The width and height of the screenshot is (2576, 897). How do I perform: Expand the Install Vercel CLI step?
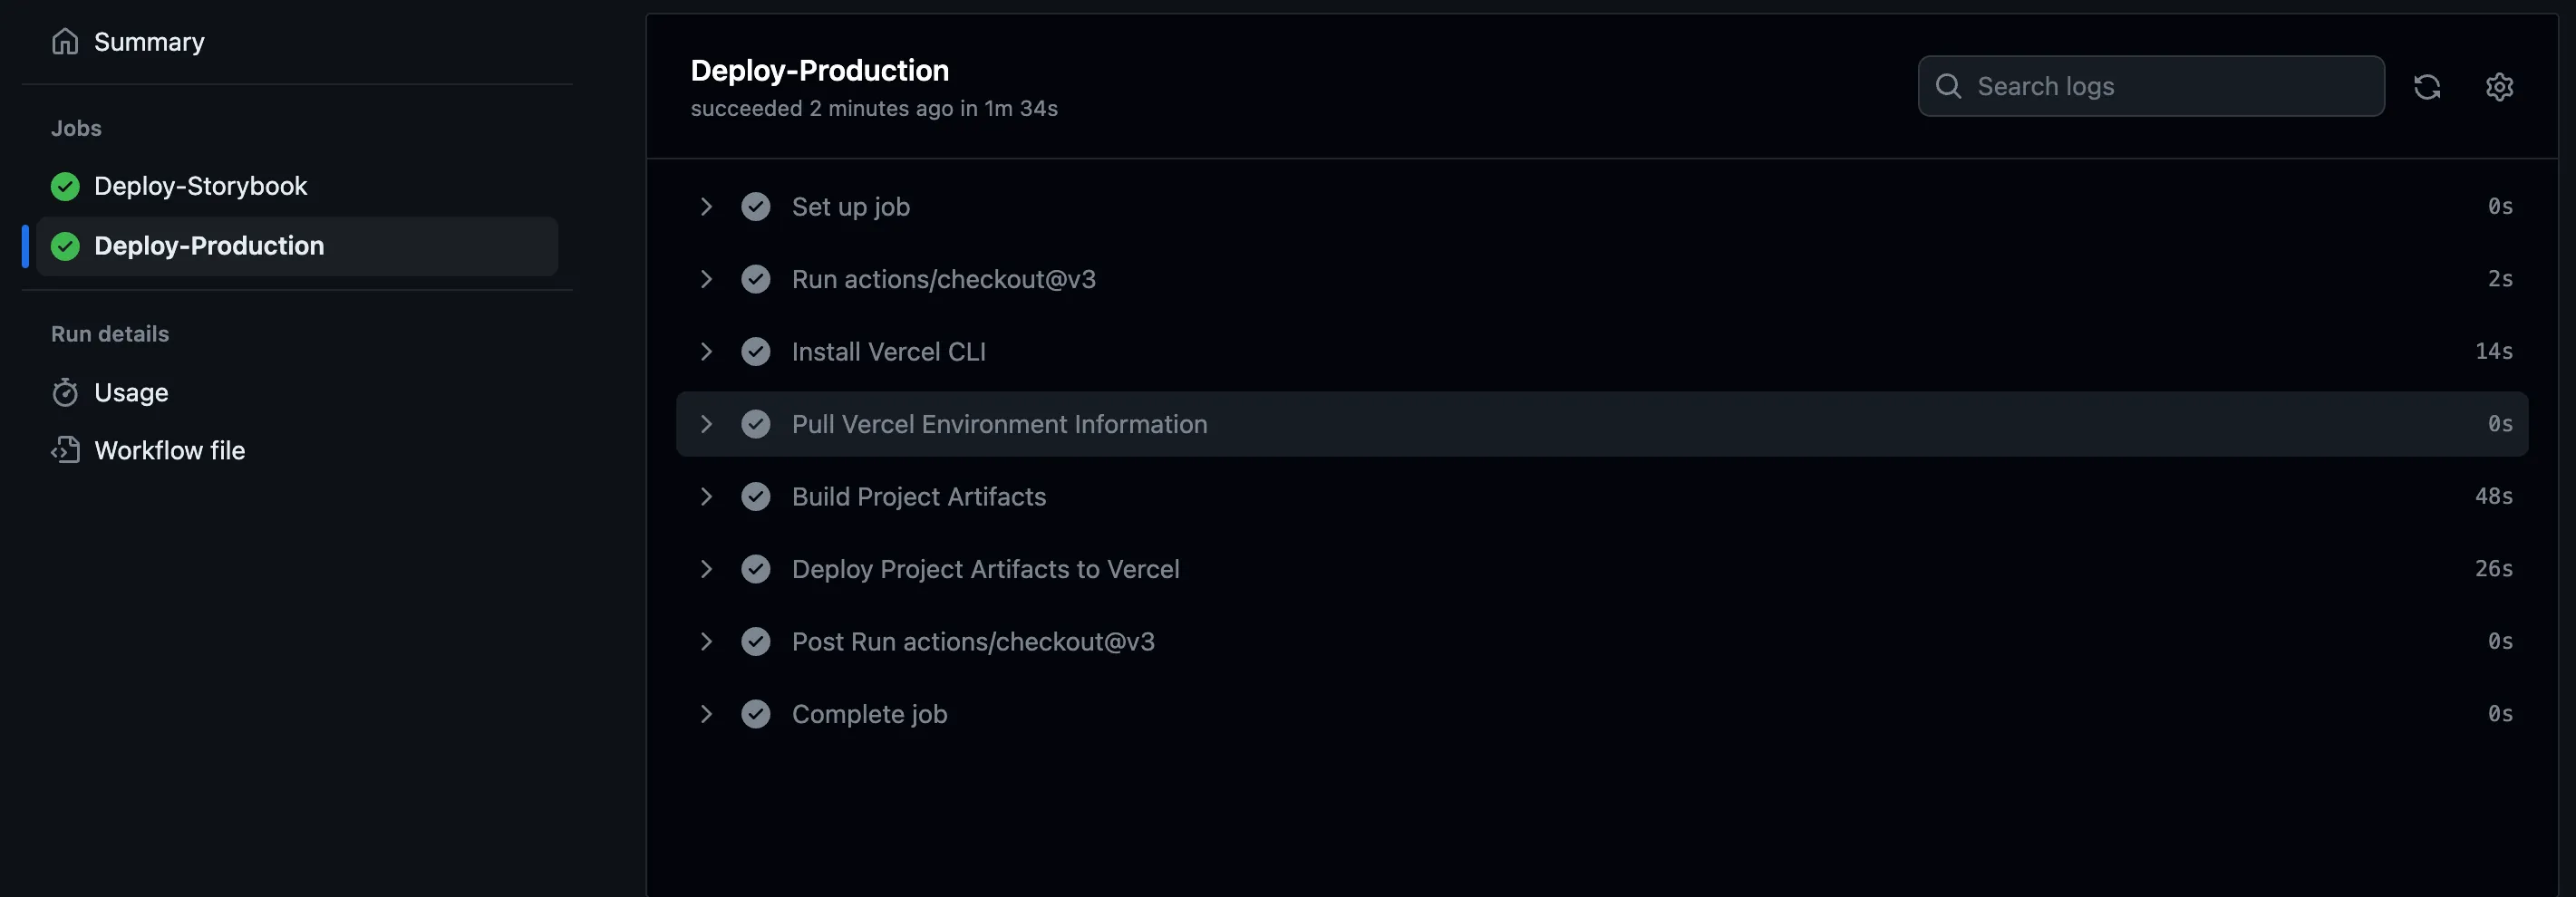(x=706, y=352)
